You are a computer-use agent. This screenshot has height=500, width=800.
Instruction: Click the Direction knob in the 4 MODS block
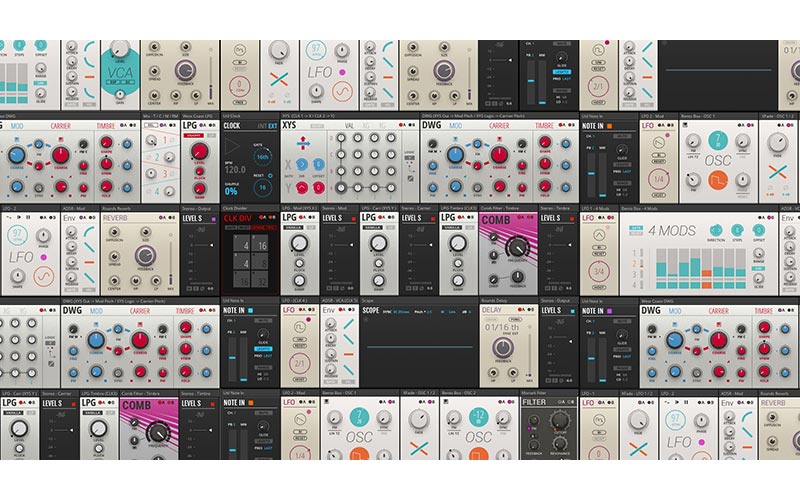(x=716, y=230)
